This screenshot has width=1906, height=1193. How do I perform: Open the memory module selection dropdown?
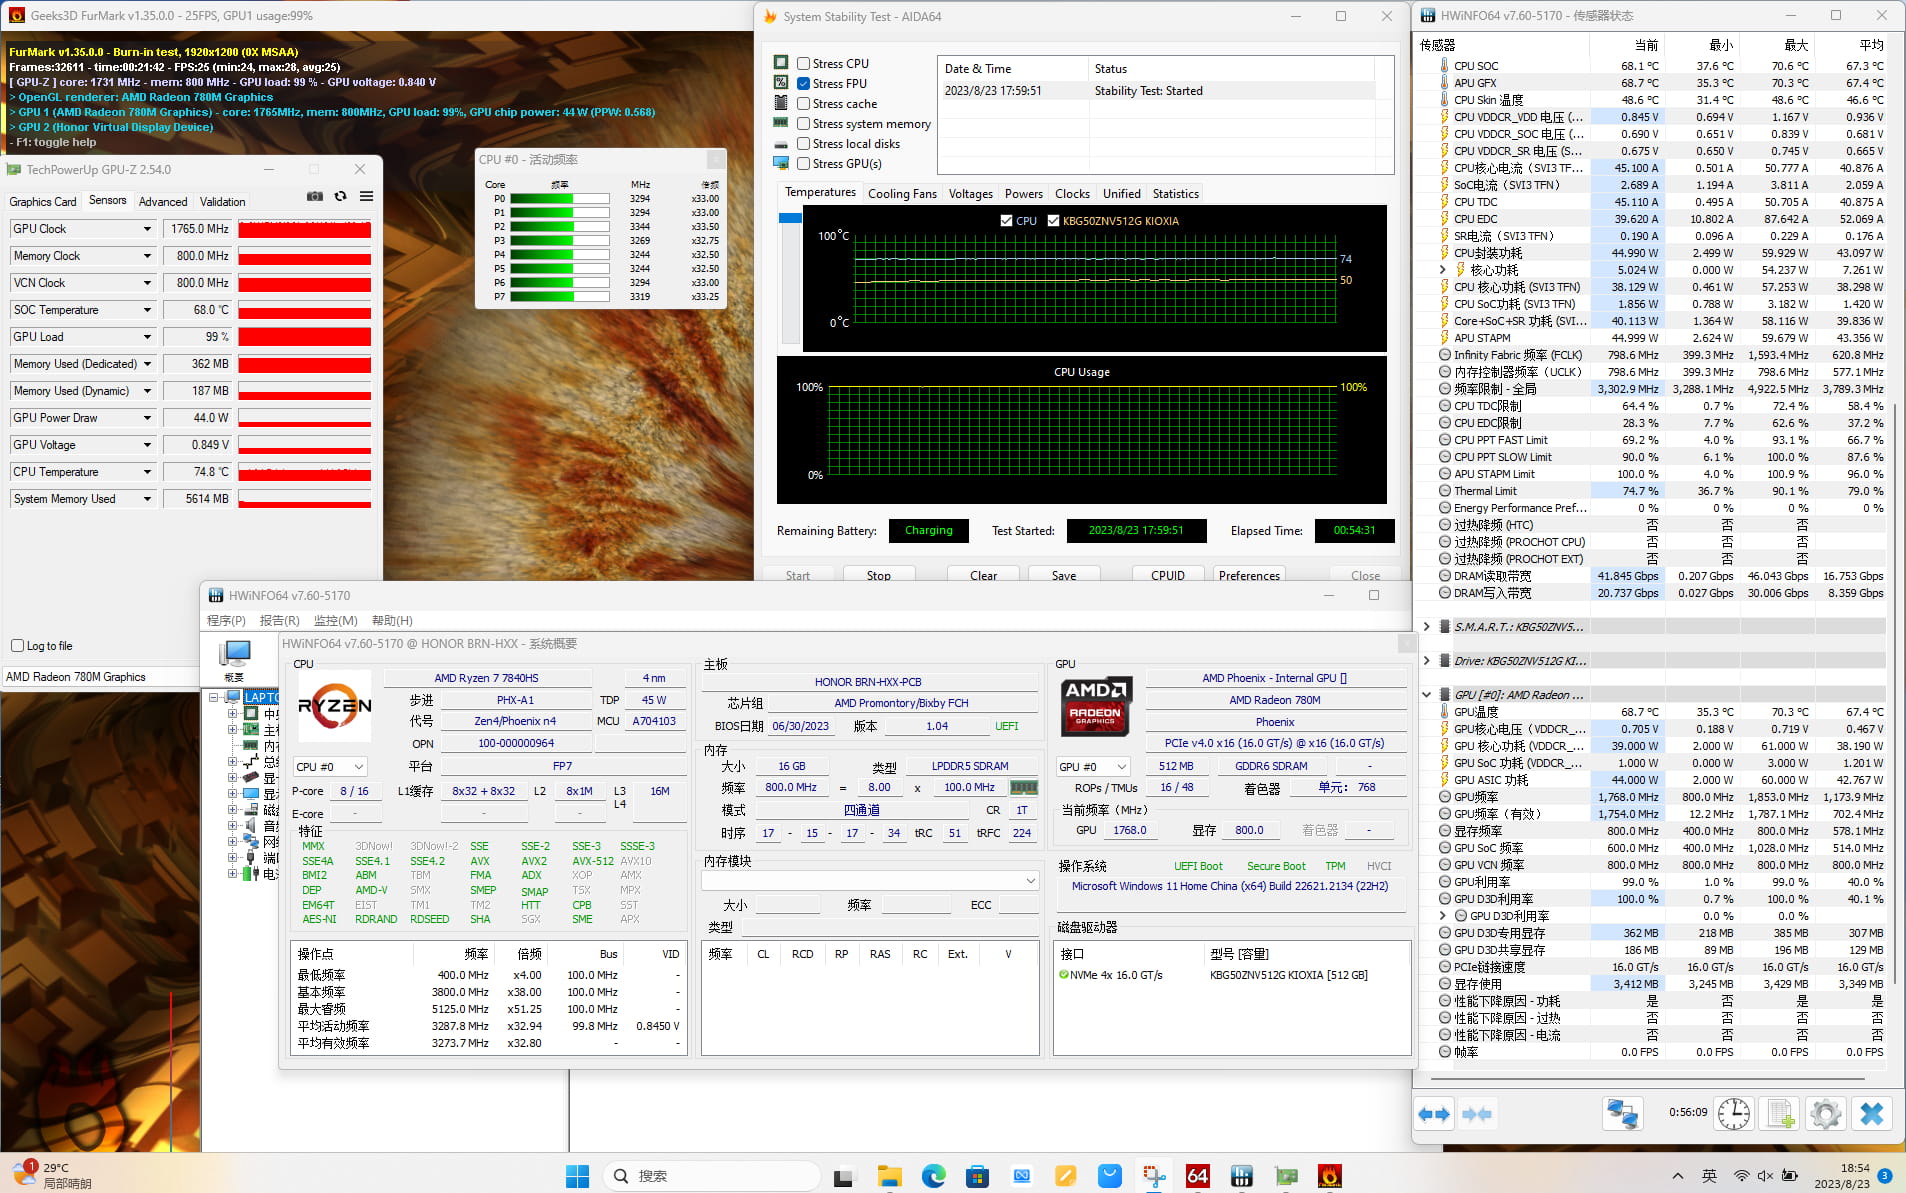870,881
